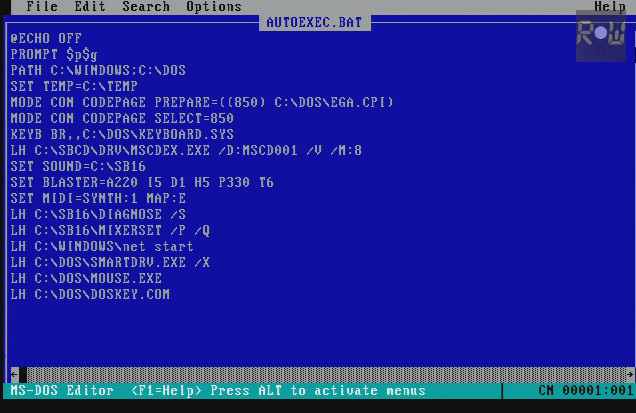Screen dimensions: 636x413
Task: Click the MSCDEX.EXE load line
Action: 186,150
